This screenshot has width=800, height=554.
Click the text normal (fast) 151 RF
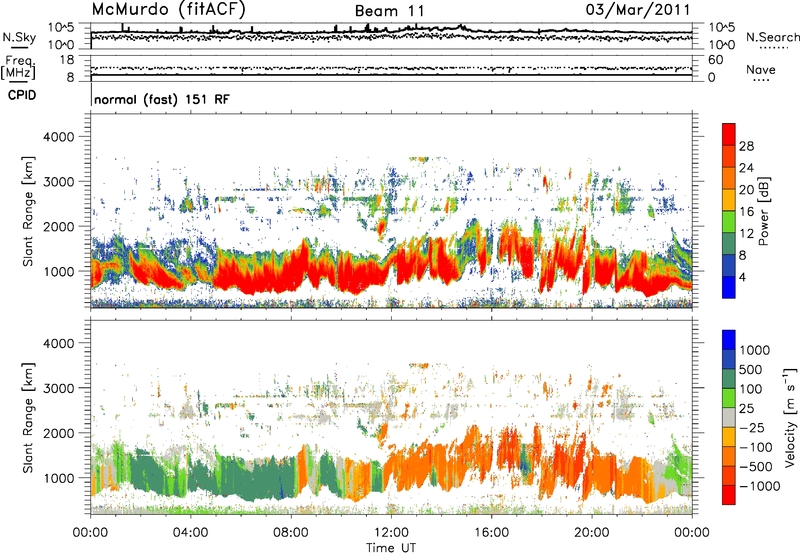coord(162,99)
